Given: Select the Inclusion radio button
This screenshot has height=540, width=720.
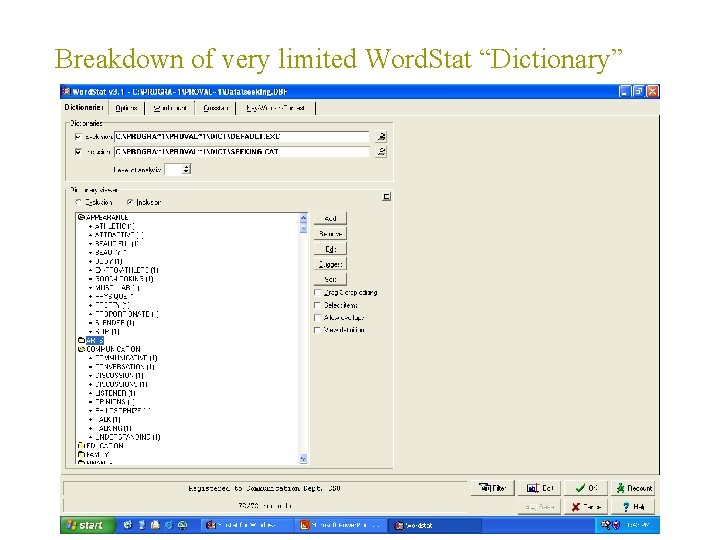Looking at the screenshot, I should (130, 202).
